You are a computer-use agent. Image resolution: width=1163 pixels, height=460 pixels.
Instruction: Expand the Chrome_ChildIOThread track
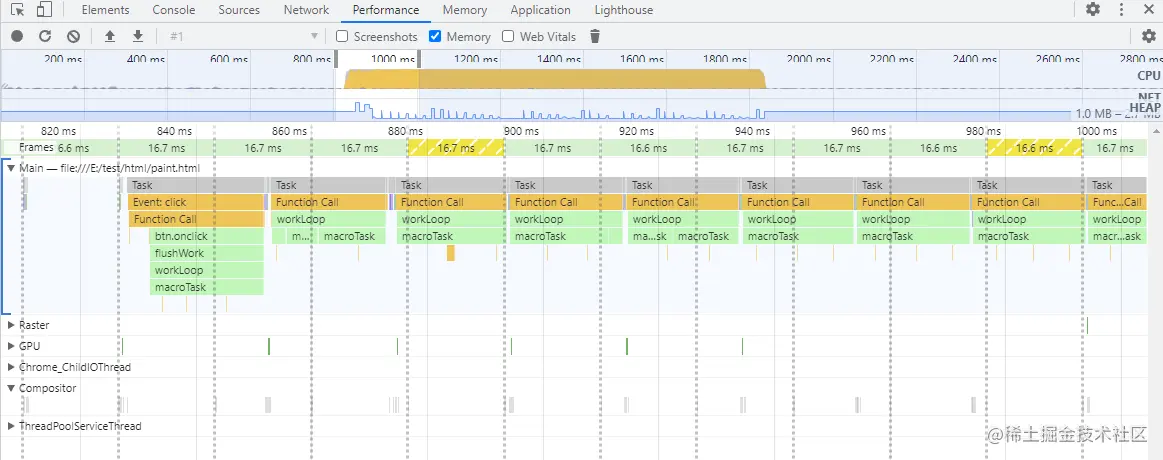pos(11,367)
